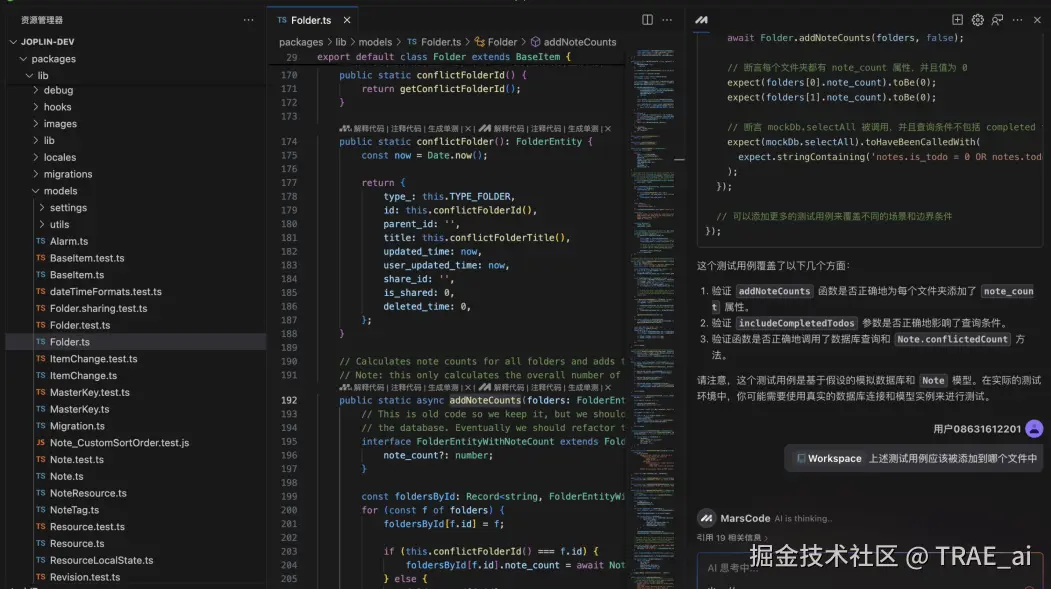Click the TS icon beside Revision.test.ts
Screen dimensions: 1051x589
[41, 577]
